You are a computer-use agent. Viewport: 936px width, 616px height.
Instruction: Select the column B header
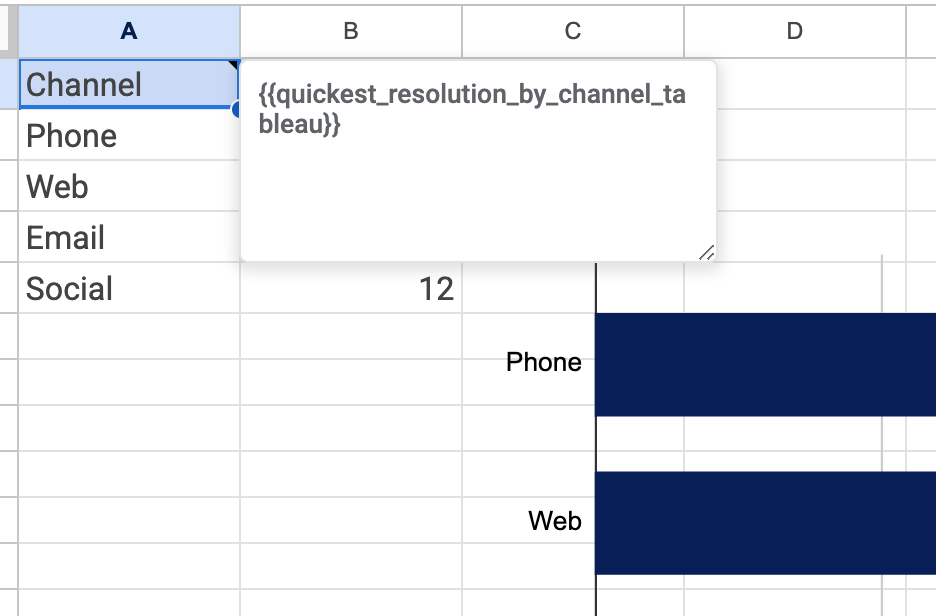tap(351, 31)
